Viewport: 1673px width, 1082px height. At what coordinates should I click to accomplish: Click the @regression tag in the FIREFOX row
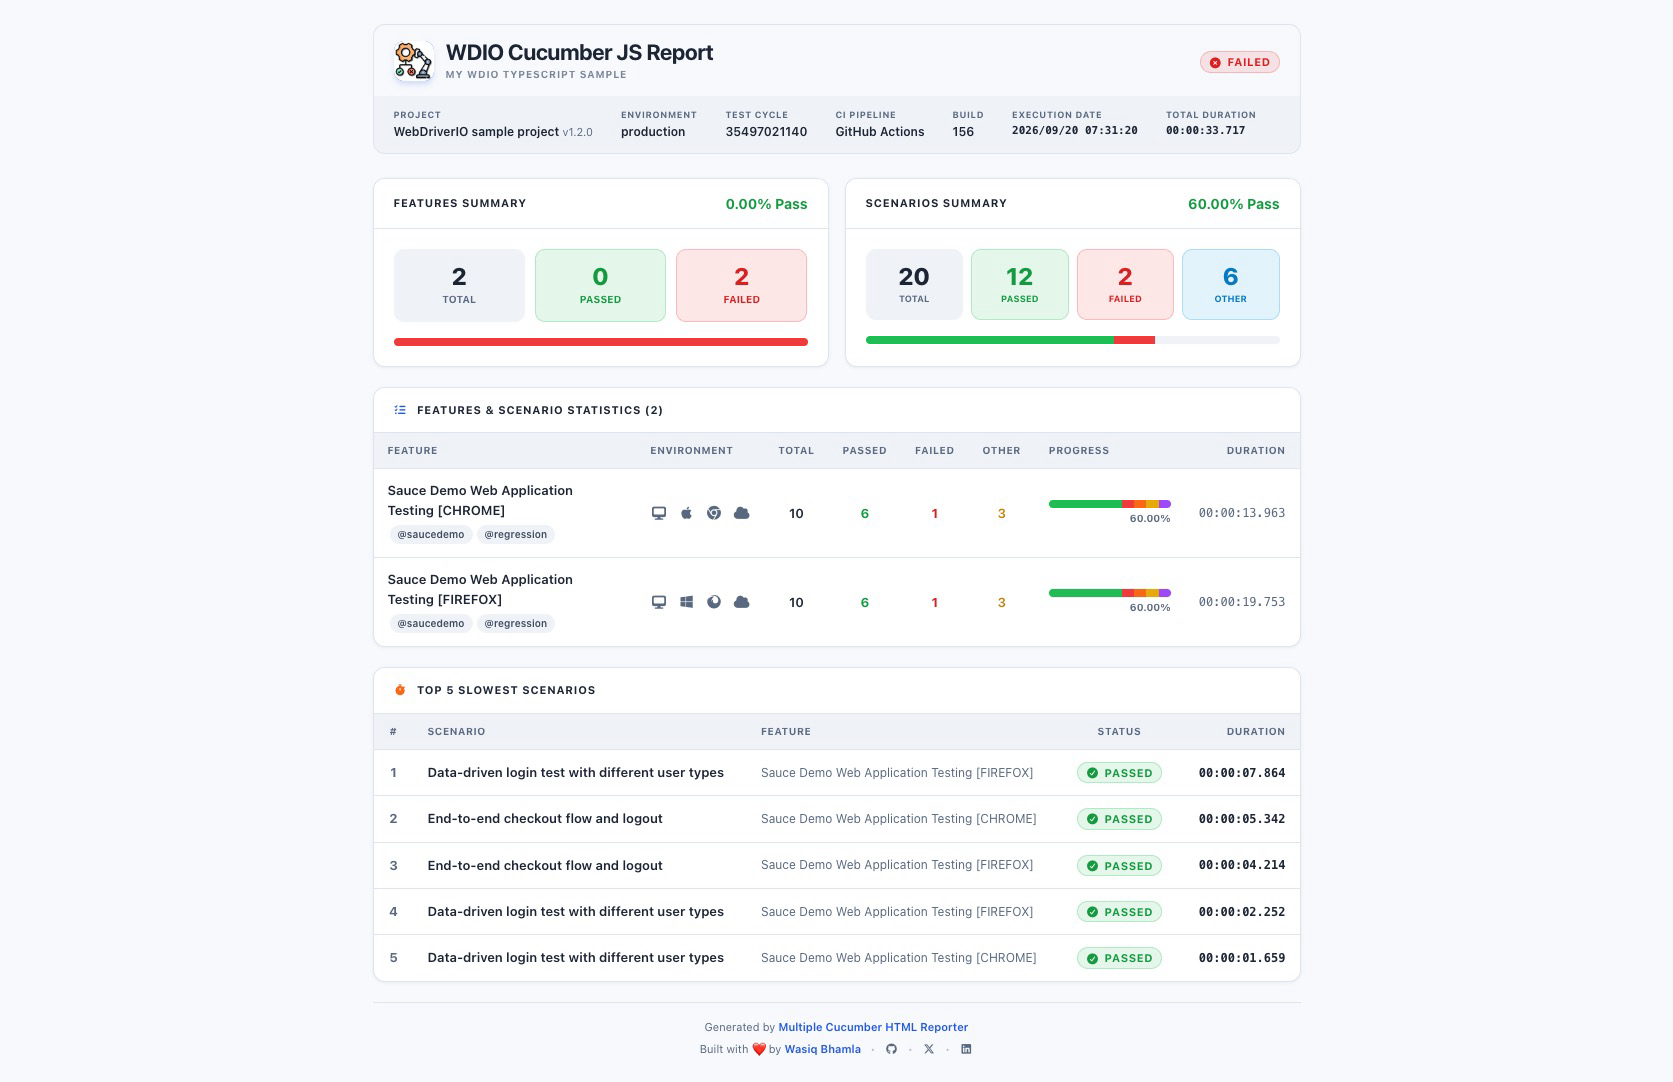[516, 623]
